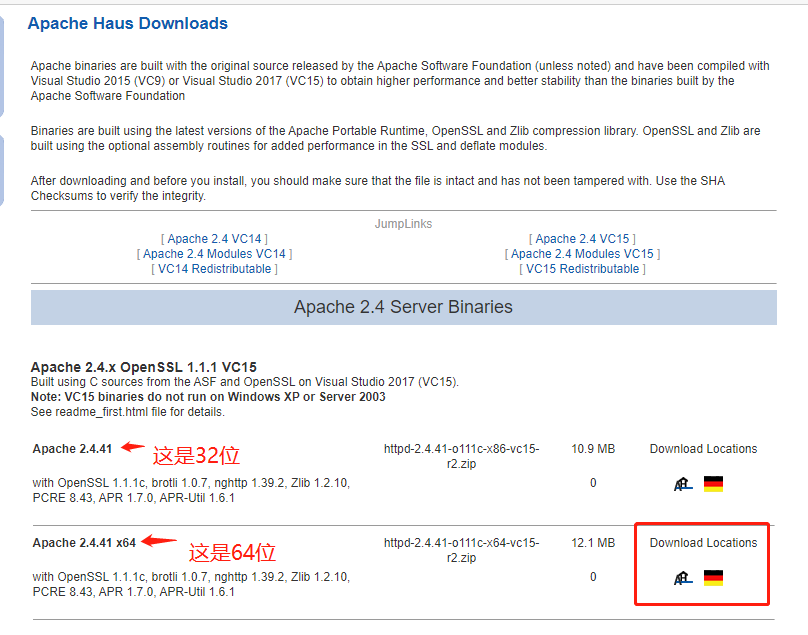Viewport: 808px width, 635px height.
Task: Go to VC15 Redistributable link
Action: tap(582, 269)
